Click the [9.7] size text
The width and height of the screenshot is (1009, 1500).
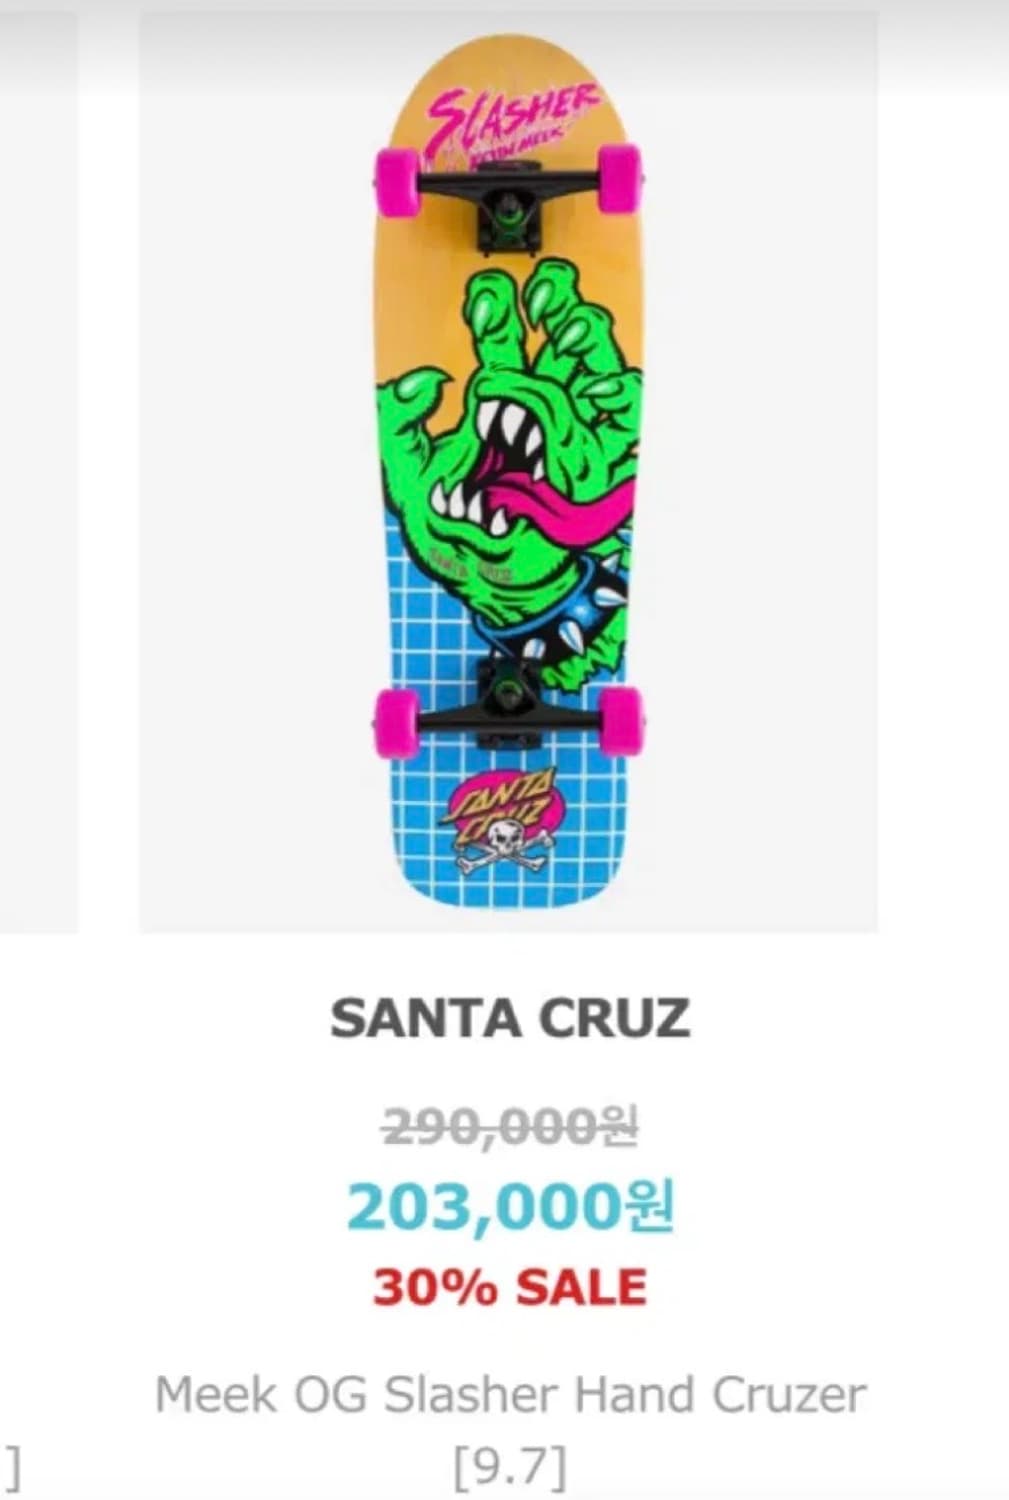tap(510, 1466)
